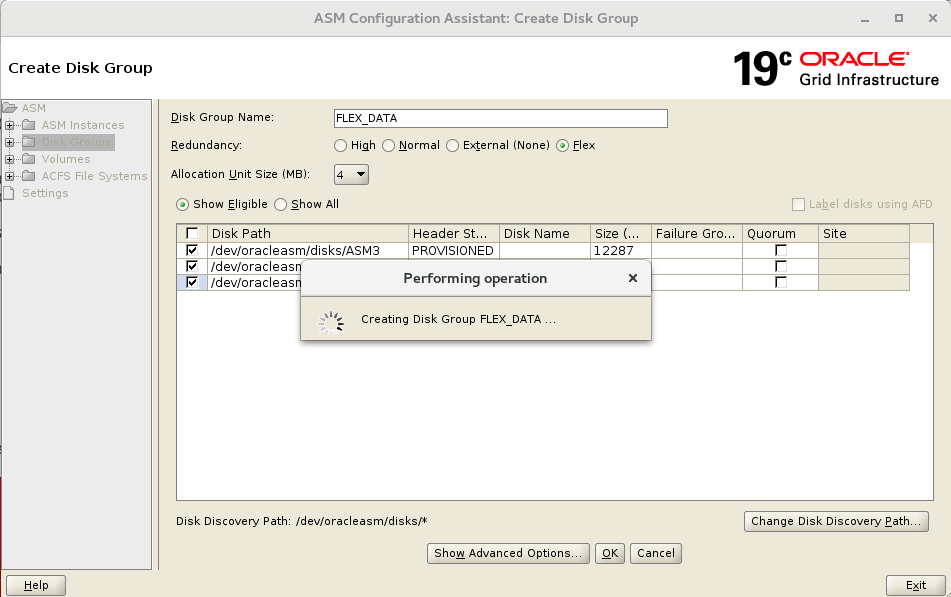The height and width of the screenshot is (597, 951).
Task: Toggle Quorum checkbox in third row
Action: [781, 282]
